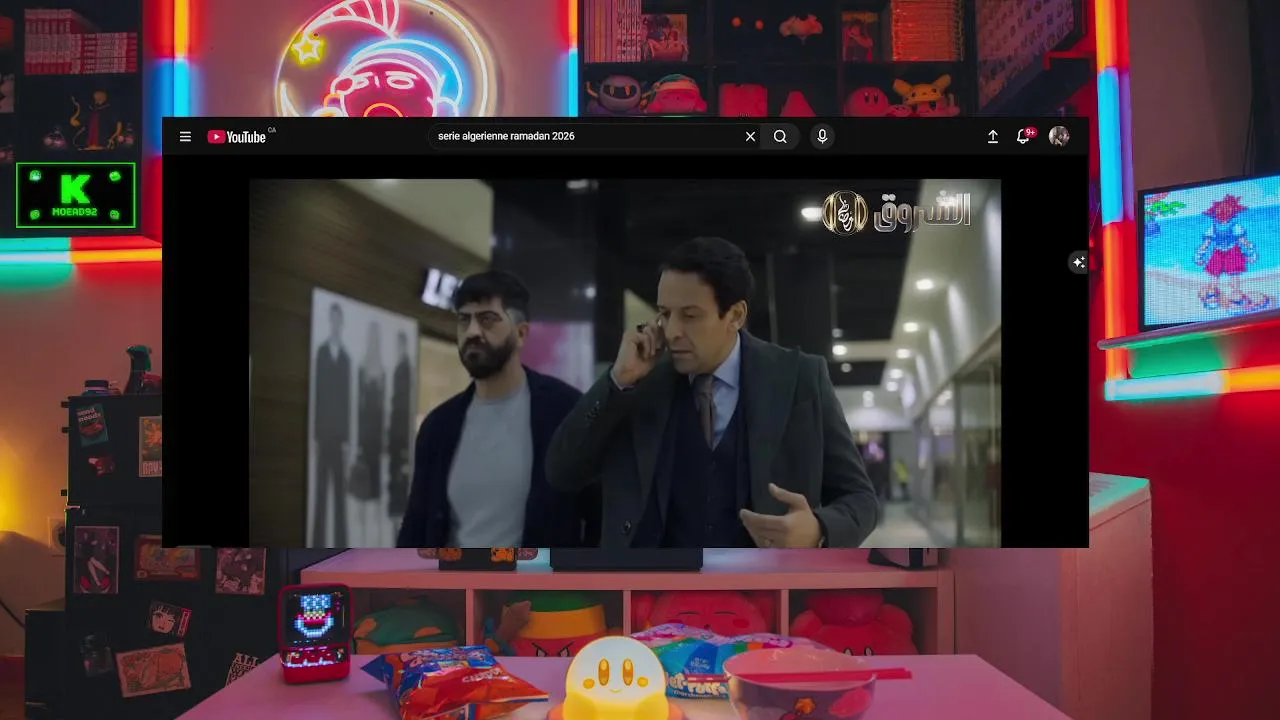This screenshot has width=1280, height=720.
Task: Click the video player frame
Action: (625, 363)
